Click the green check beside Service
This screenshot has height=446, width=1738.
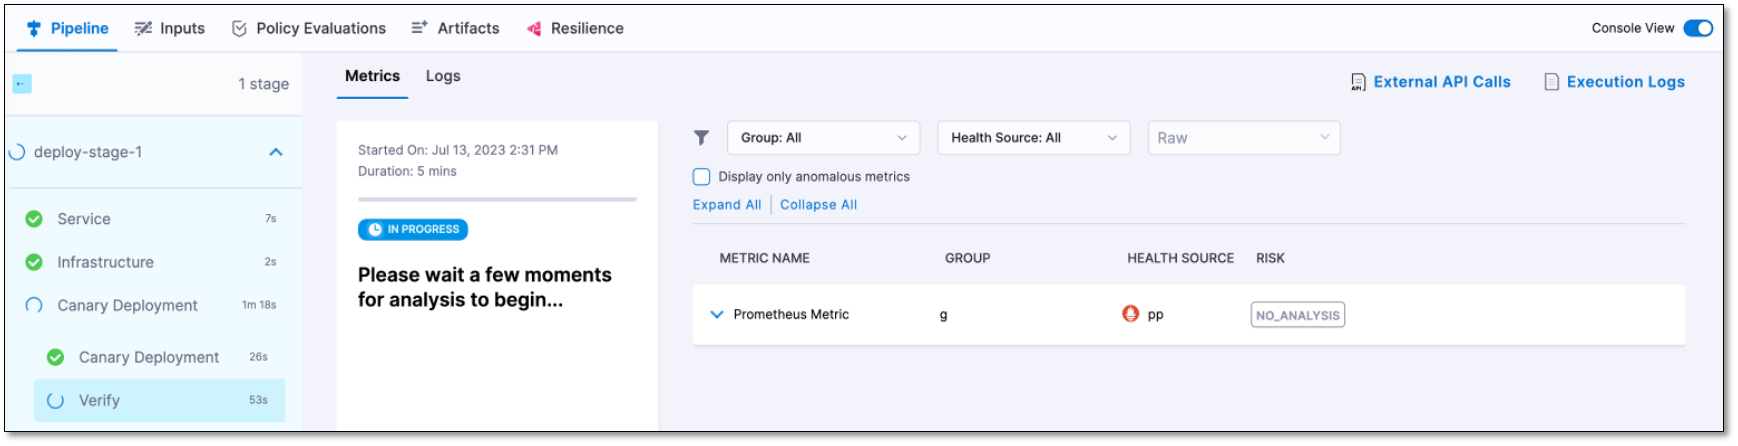pos(34,219)
